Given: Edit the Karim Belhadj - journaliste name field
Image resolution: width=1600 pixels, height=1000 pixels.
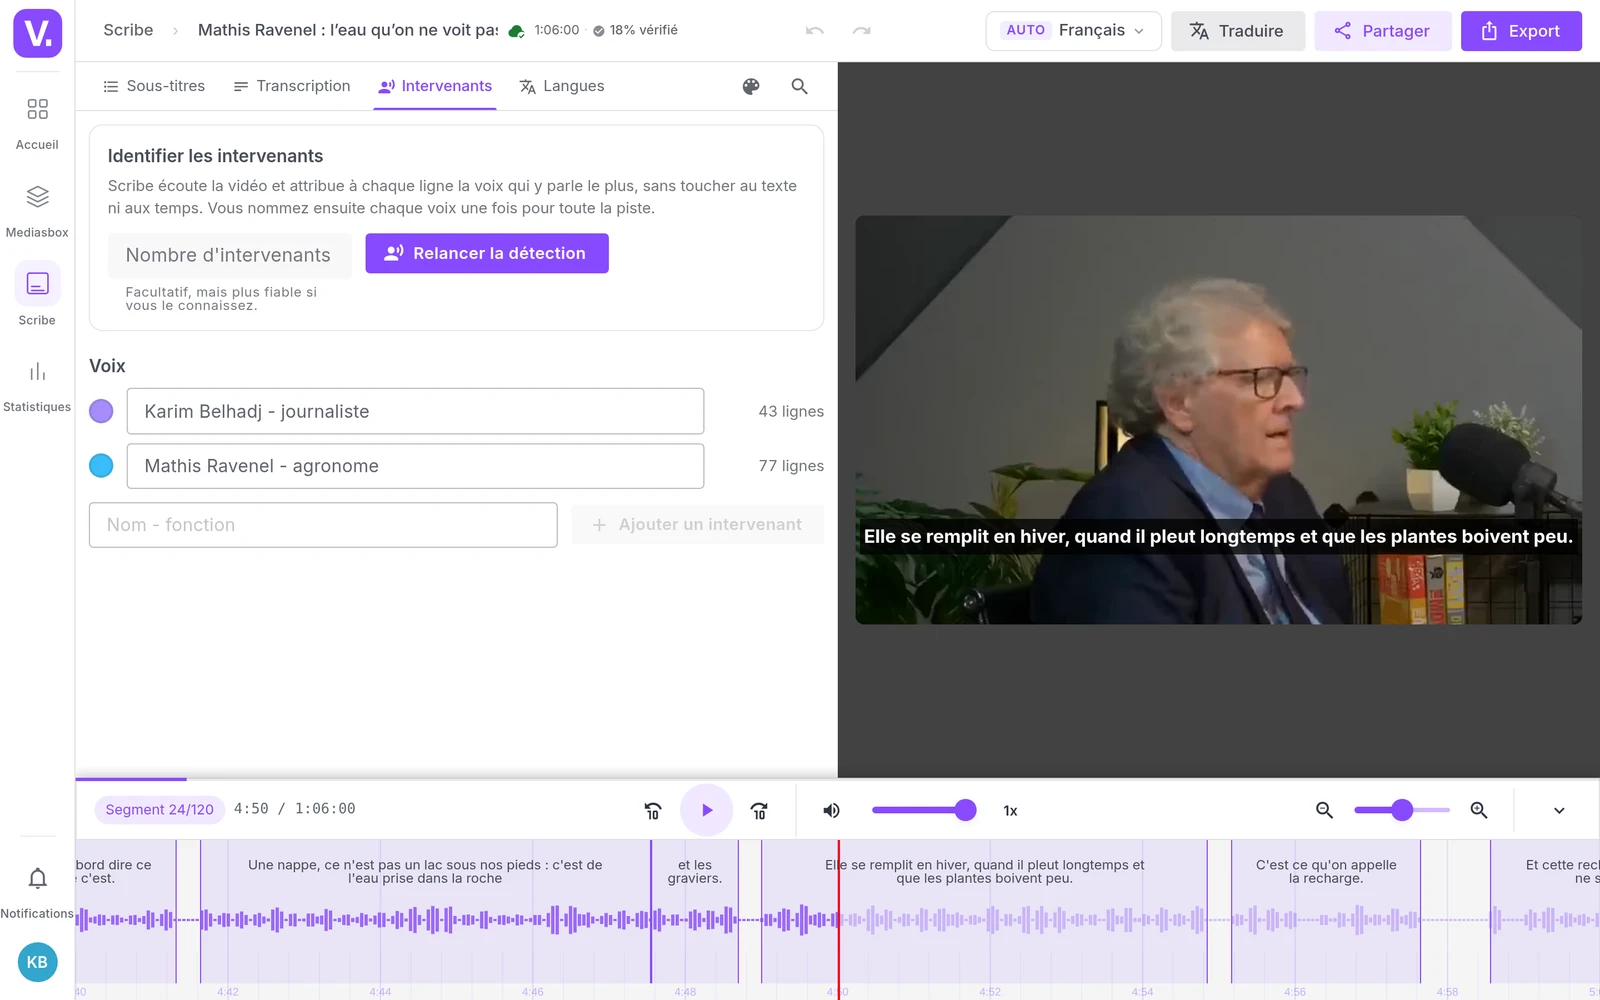Looking at the screenshot, I should [415, 411].
